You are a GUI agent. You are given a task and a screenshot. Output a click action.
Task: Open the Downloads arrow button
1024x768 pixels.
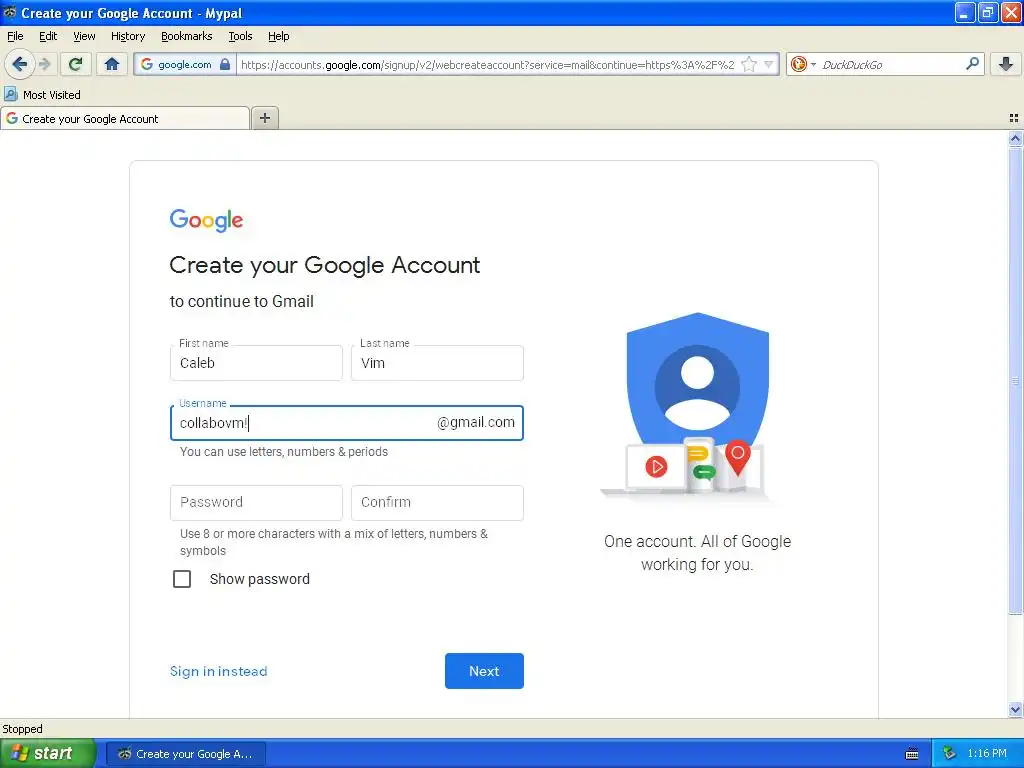[1006, 64]
